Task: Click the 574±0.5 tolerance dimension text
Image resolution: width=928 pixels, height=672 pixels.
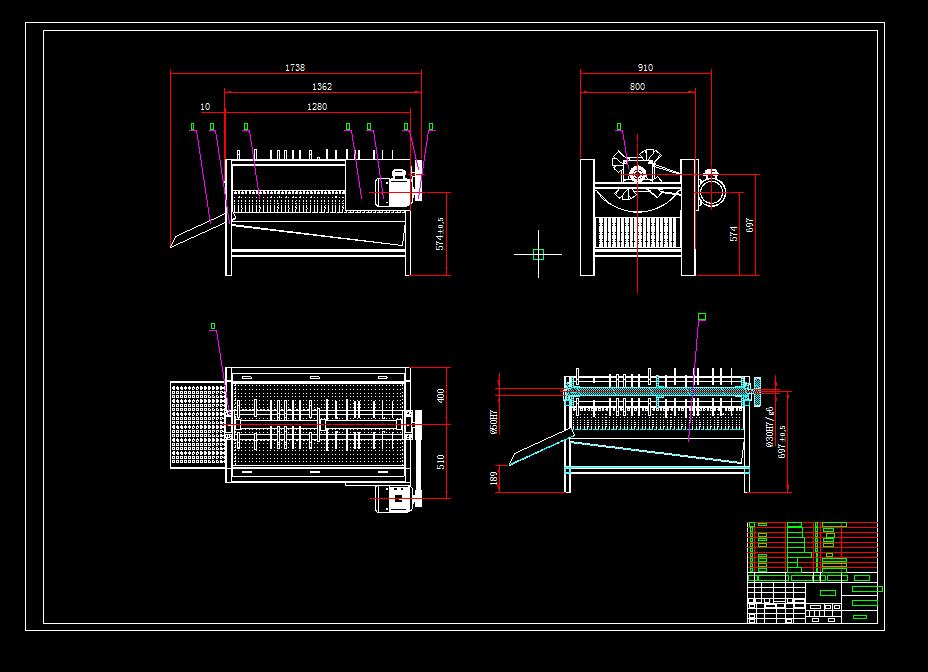Action: [440, 231]
